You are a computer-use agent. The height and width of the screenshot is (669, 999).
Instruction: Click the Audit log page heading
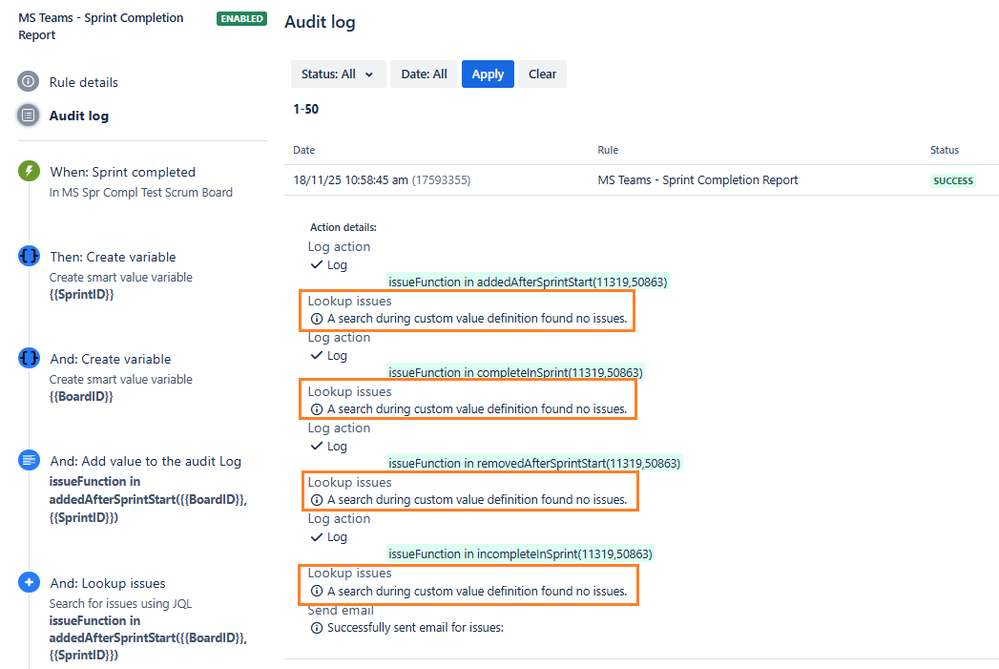[x=320, y=22]
